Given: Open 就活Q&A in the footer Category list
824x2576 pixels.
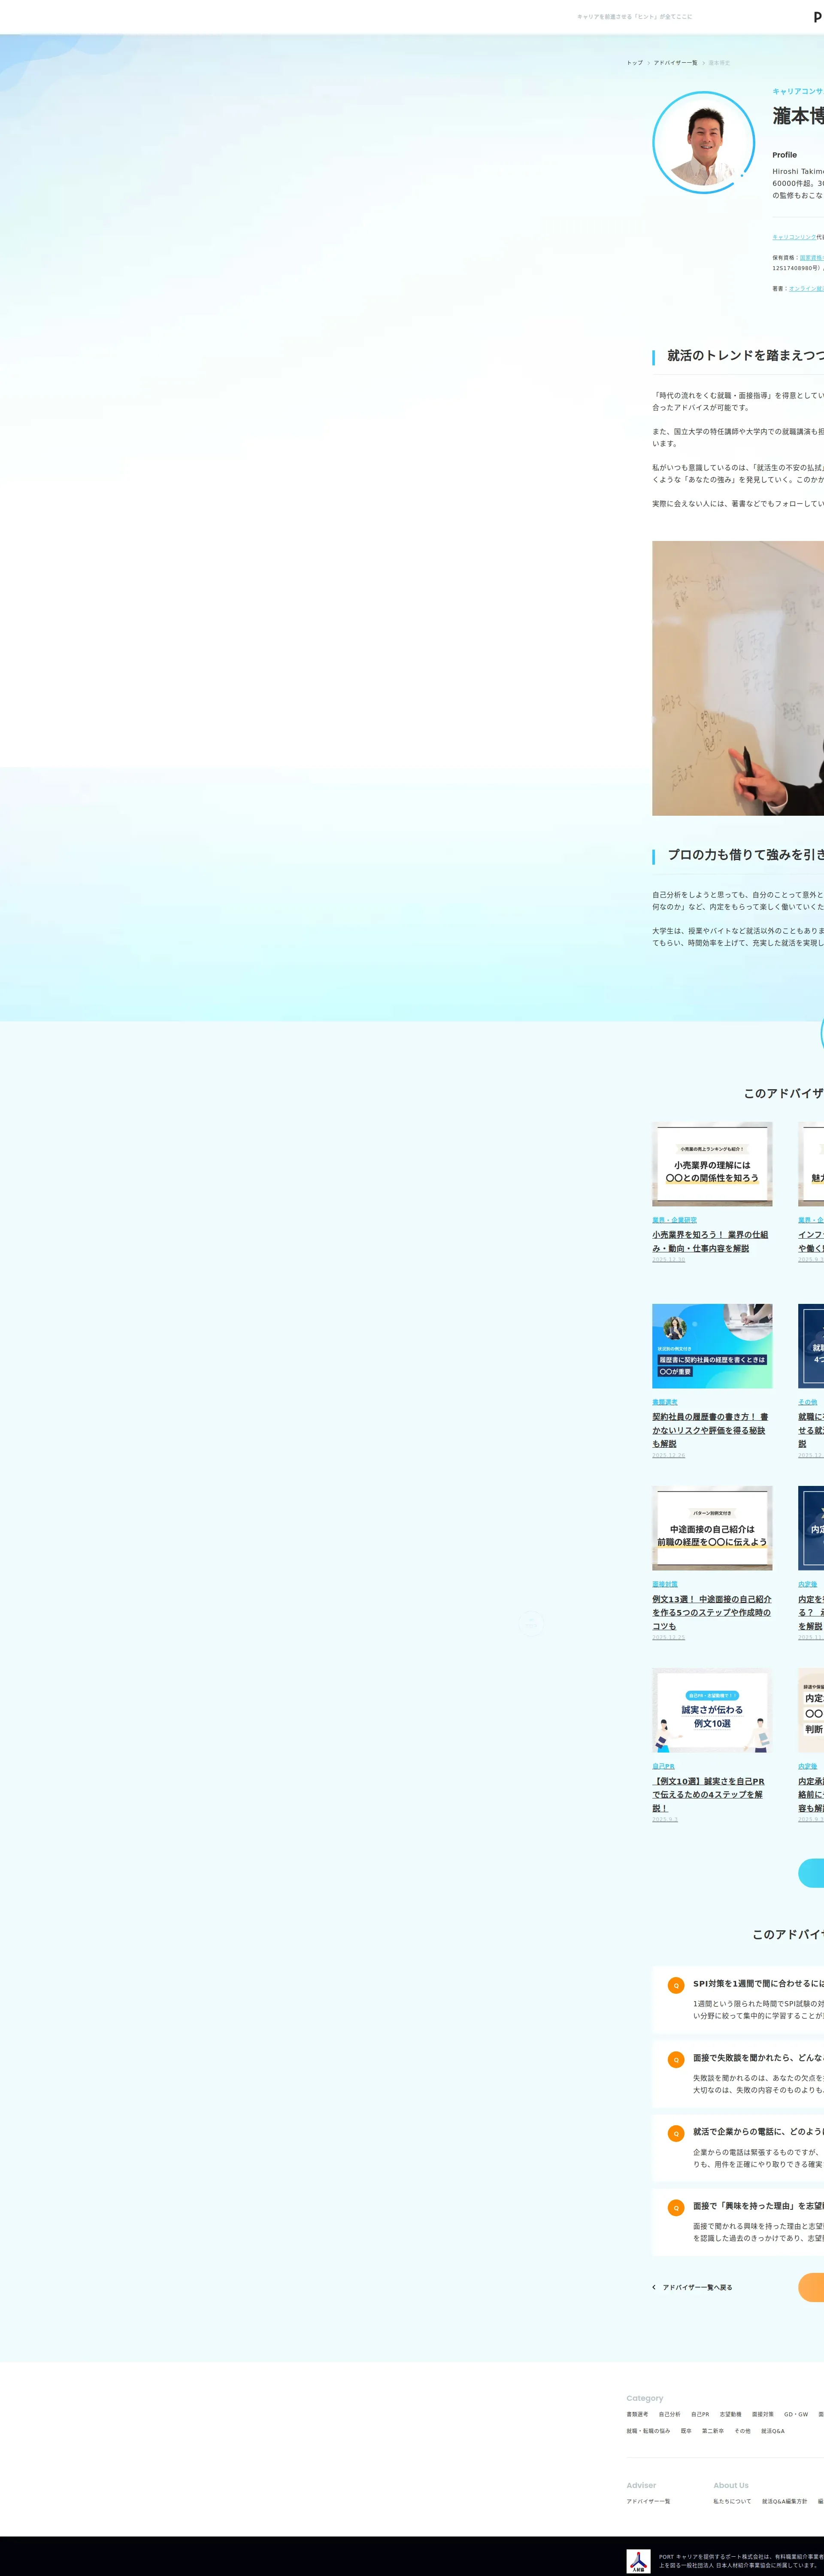Looking at the screenshot, I should pos(772,2431).
